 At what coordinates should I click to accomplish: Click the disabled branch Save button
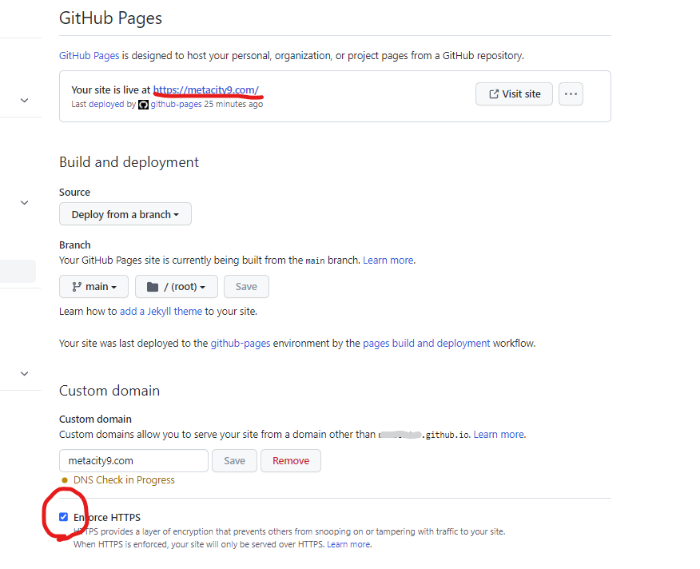(x=246, y=286)
